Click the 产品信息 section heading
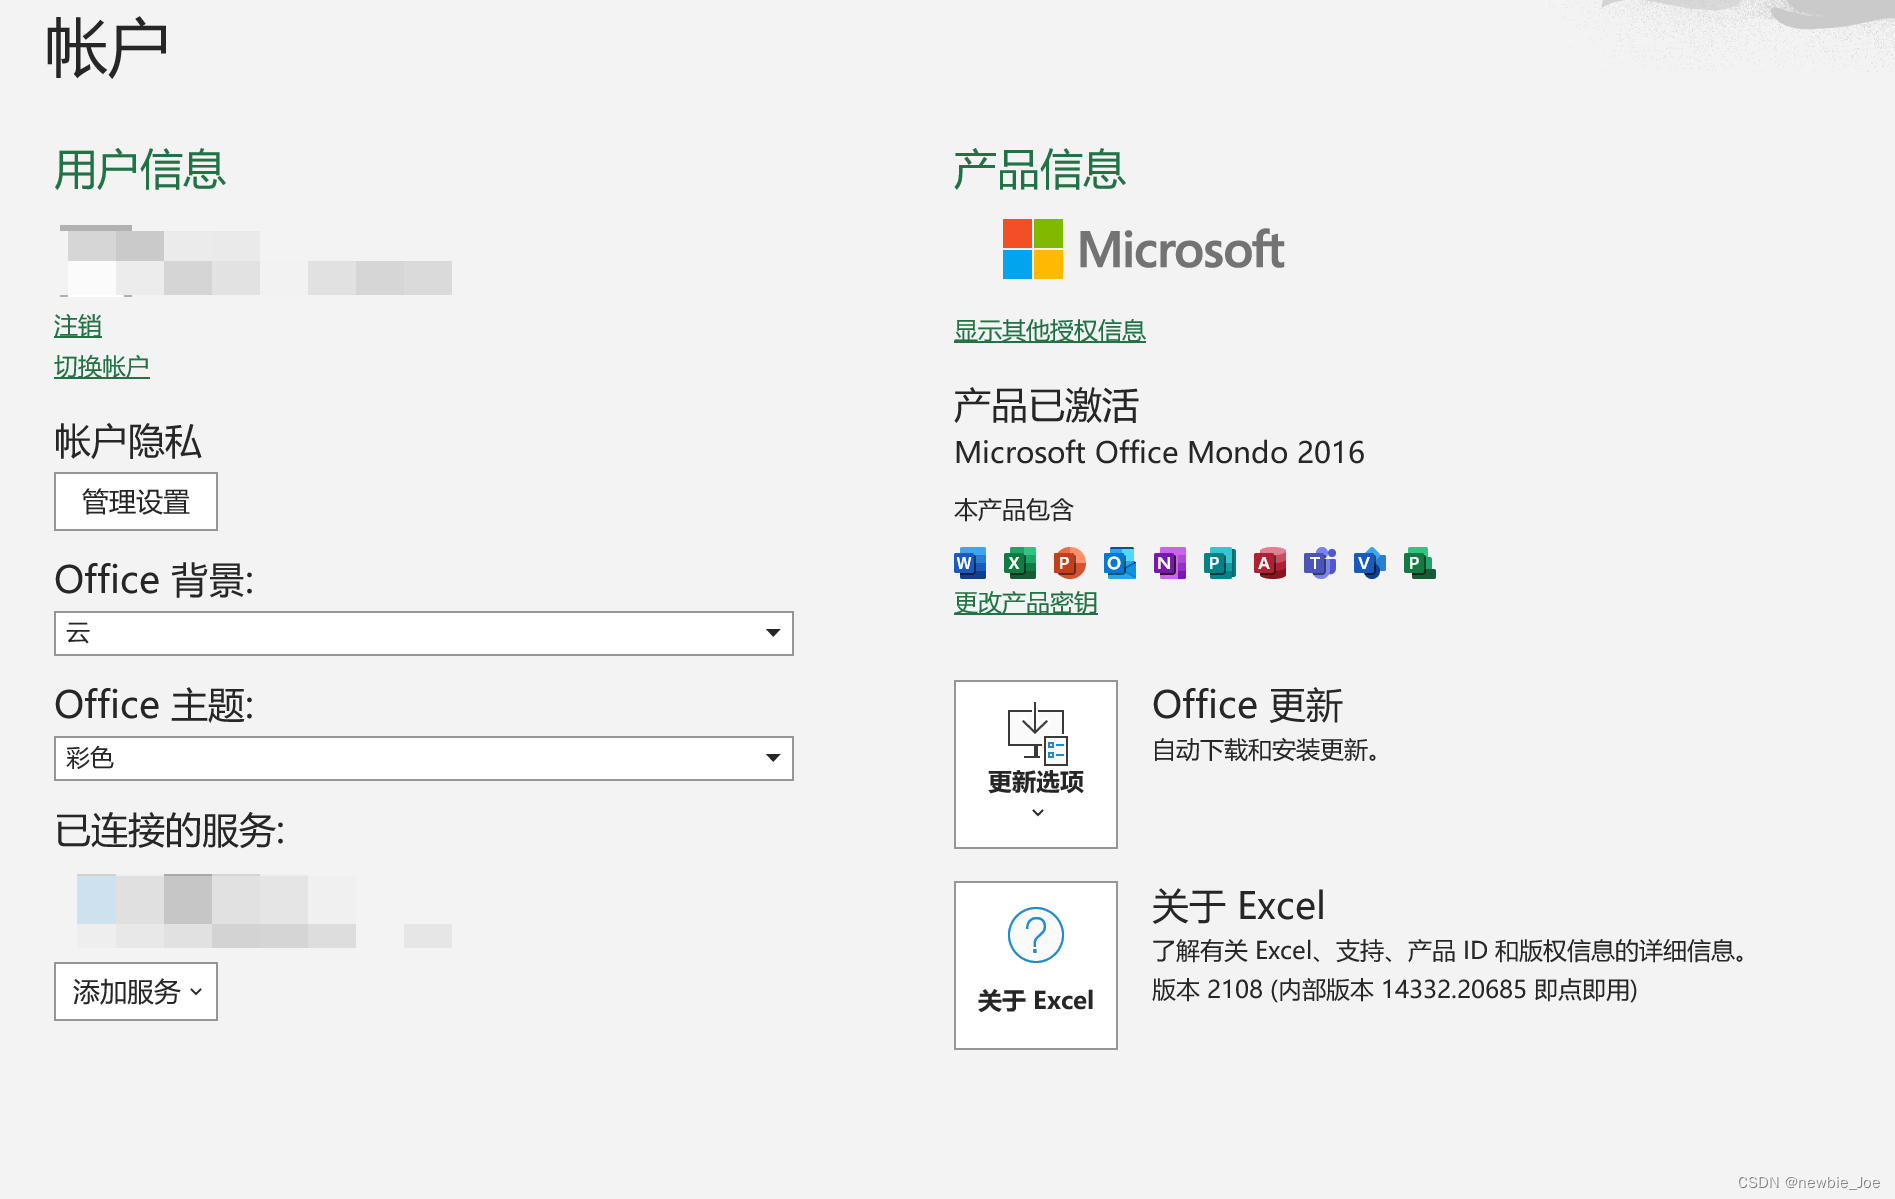This screenshot has width=1895, height=1199. point(1040,169)
